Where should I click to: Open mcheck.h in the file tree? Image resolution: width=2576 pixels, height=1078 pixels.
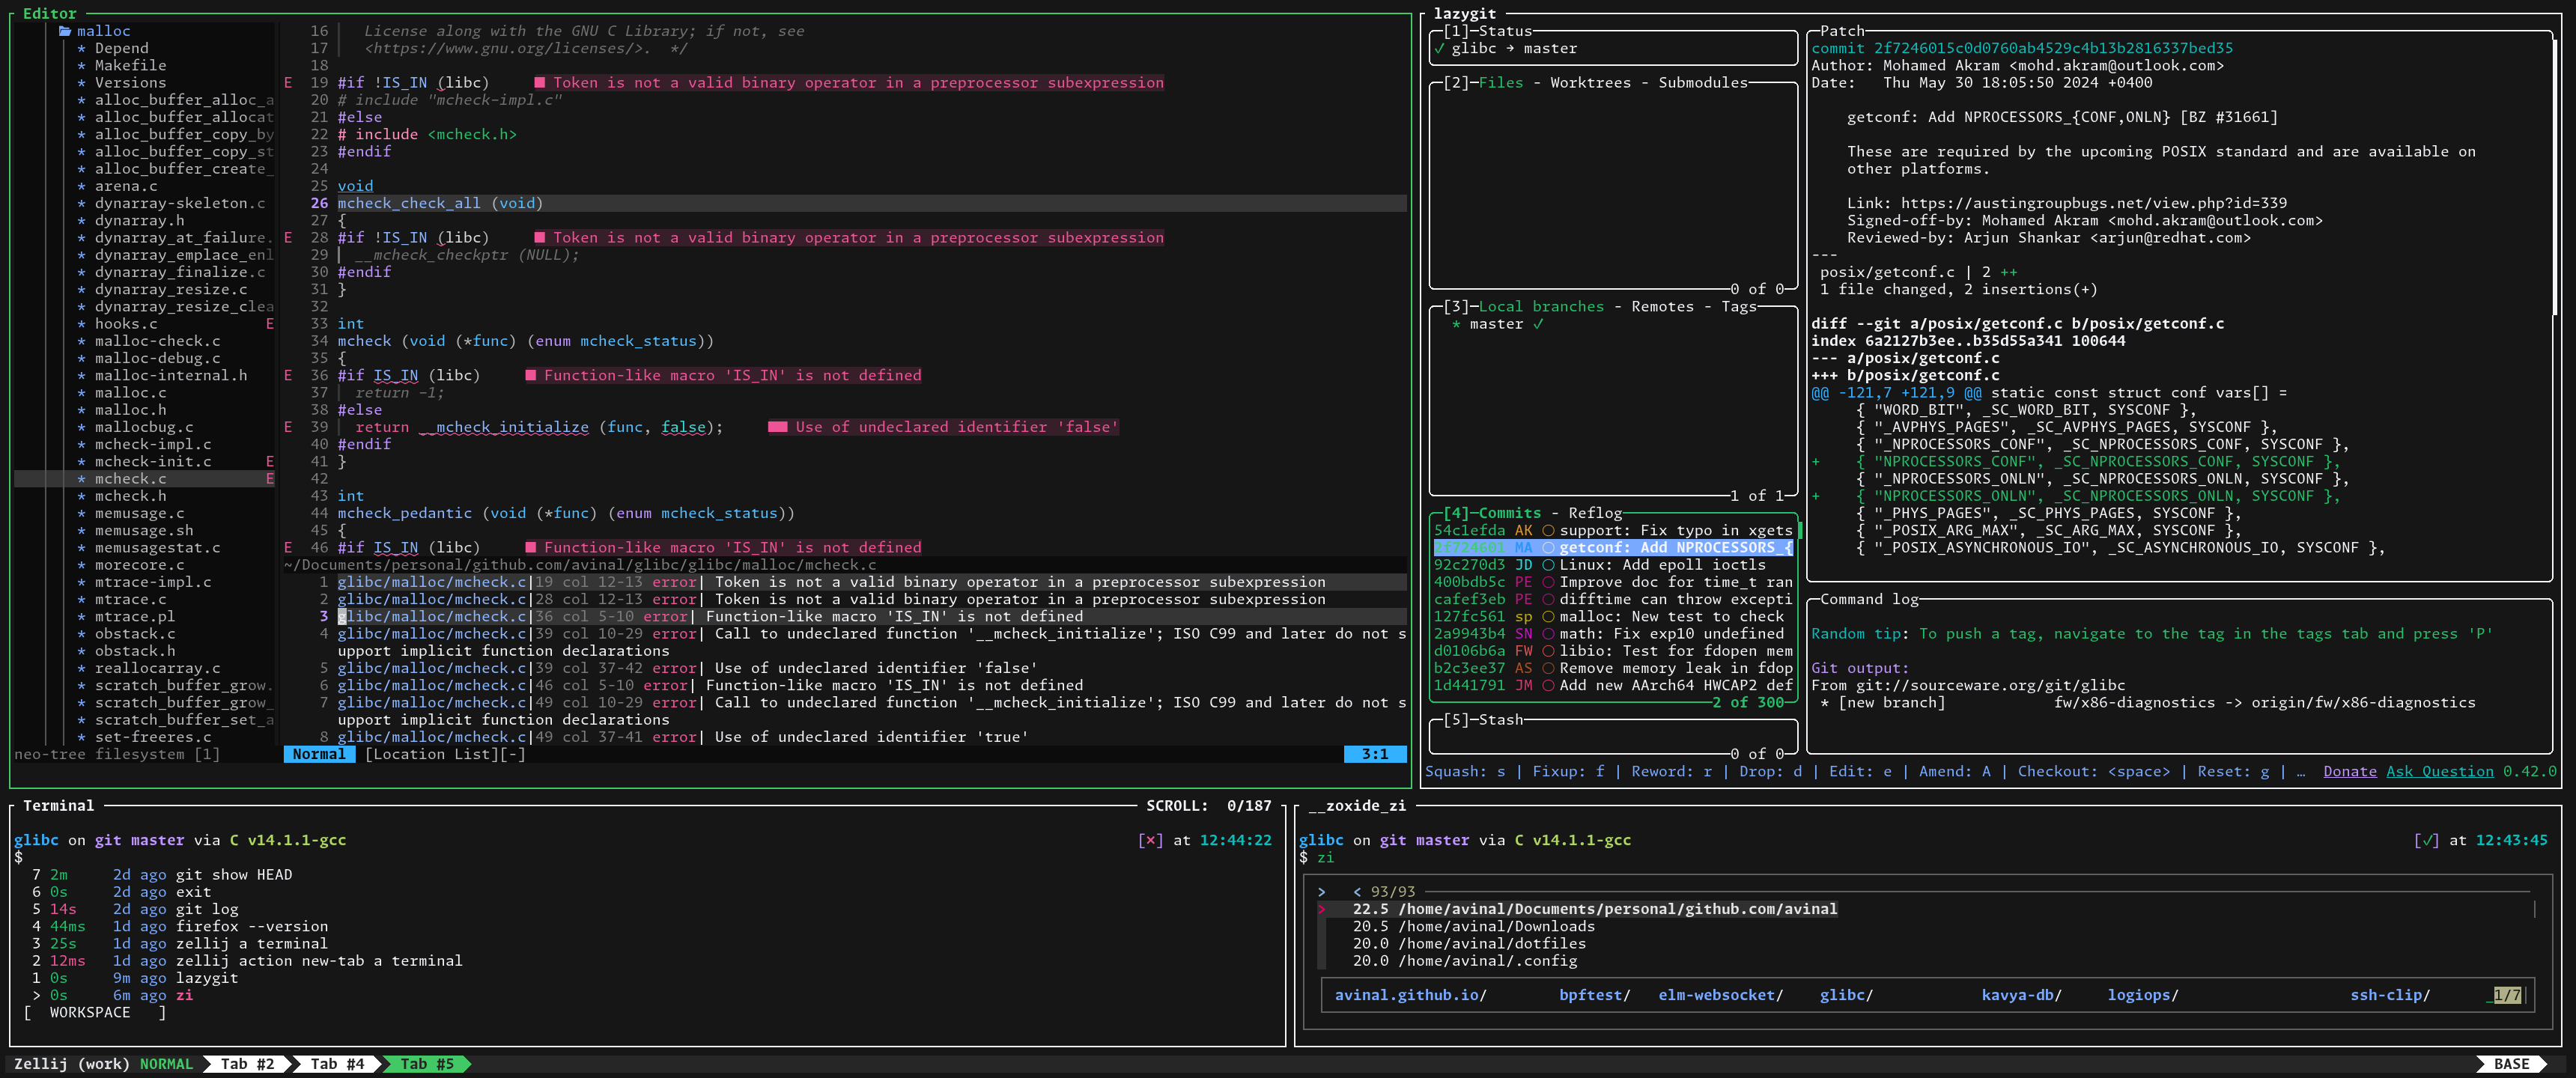coord(130,496)
